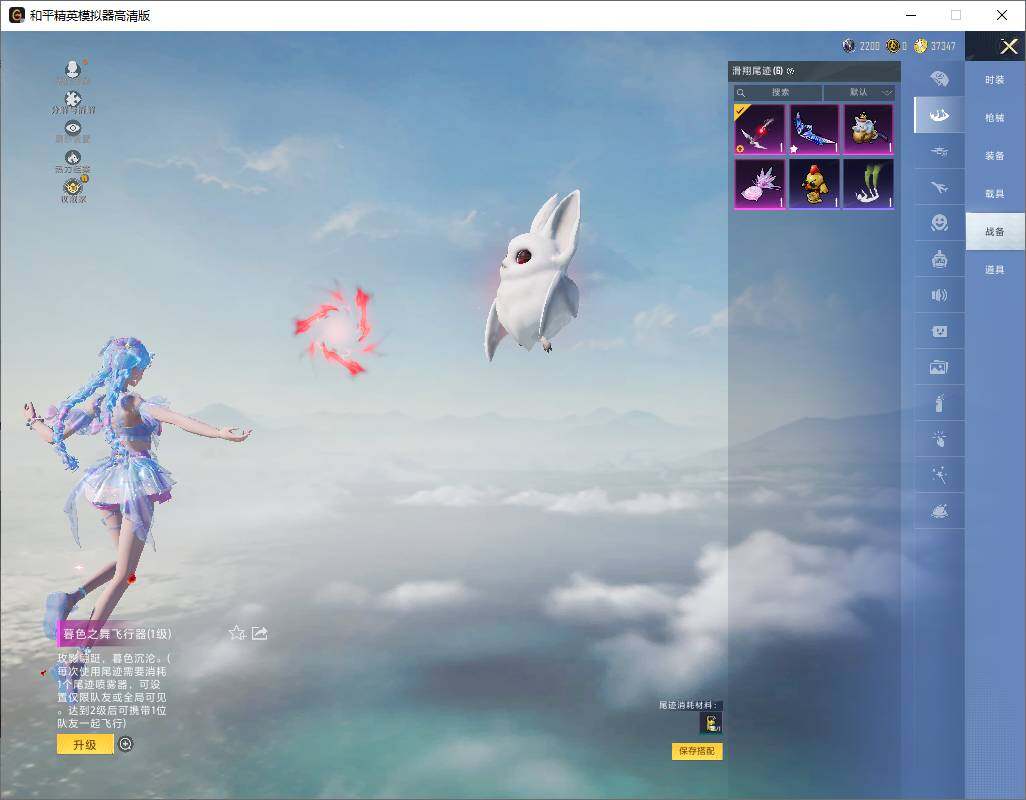The width and height of the screenshot is (1026, 800).
Task: Switch to the 时装 tab
Action: tap(995, 80)
